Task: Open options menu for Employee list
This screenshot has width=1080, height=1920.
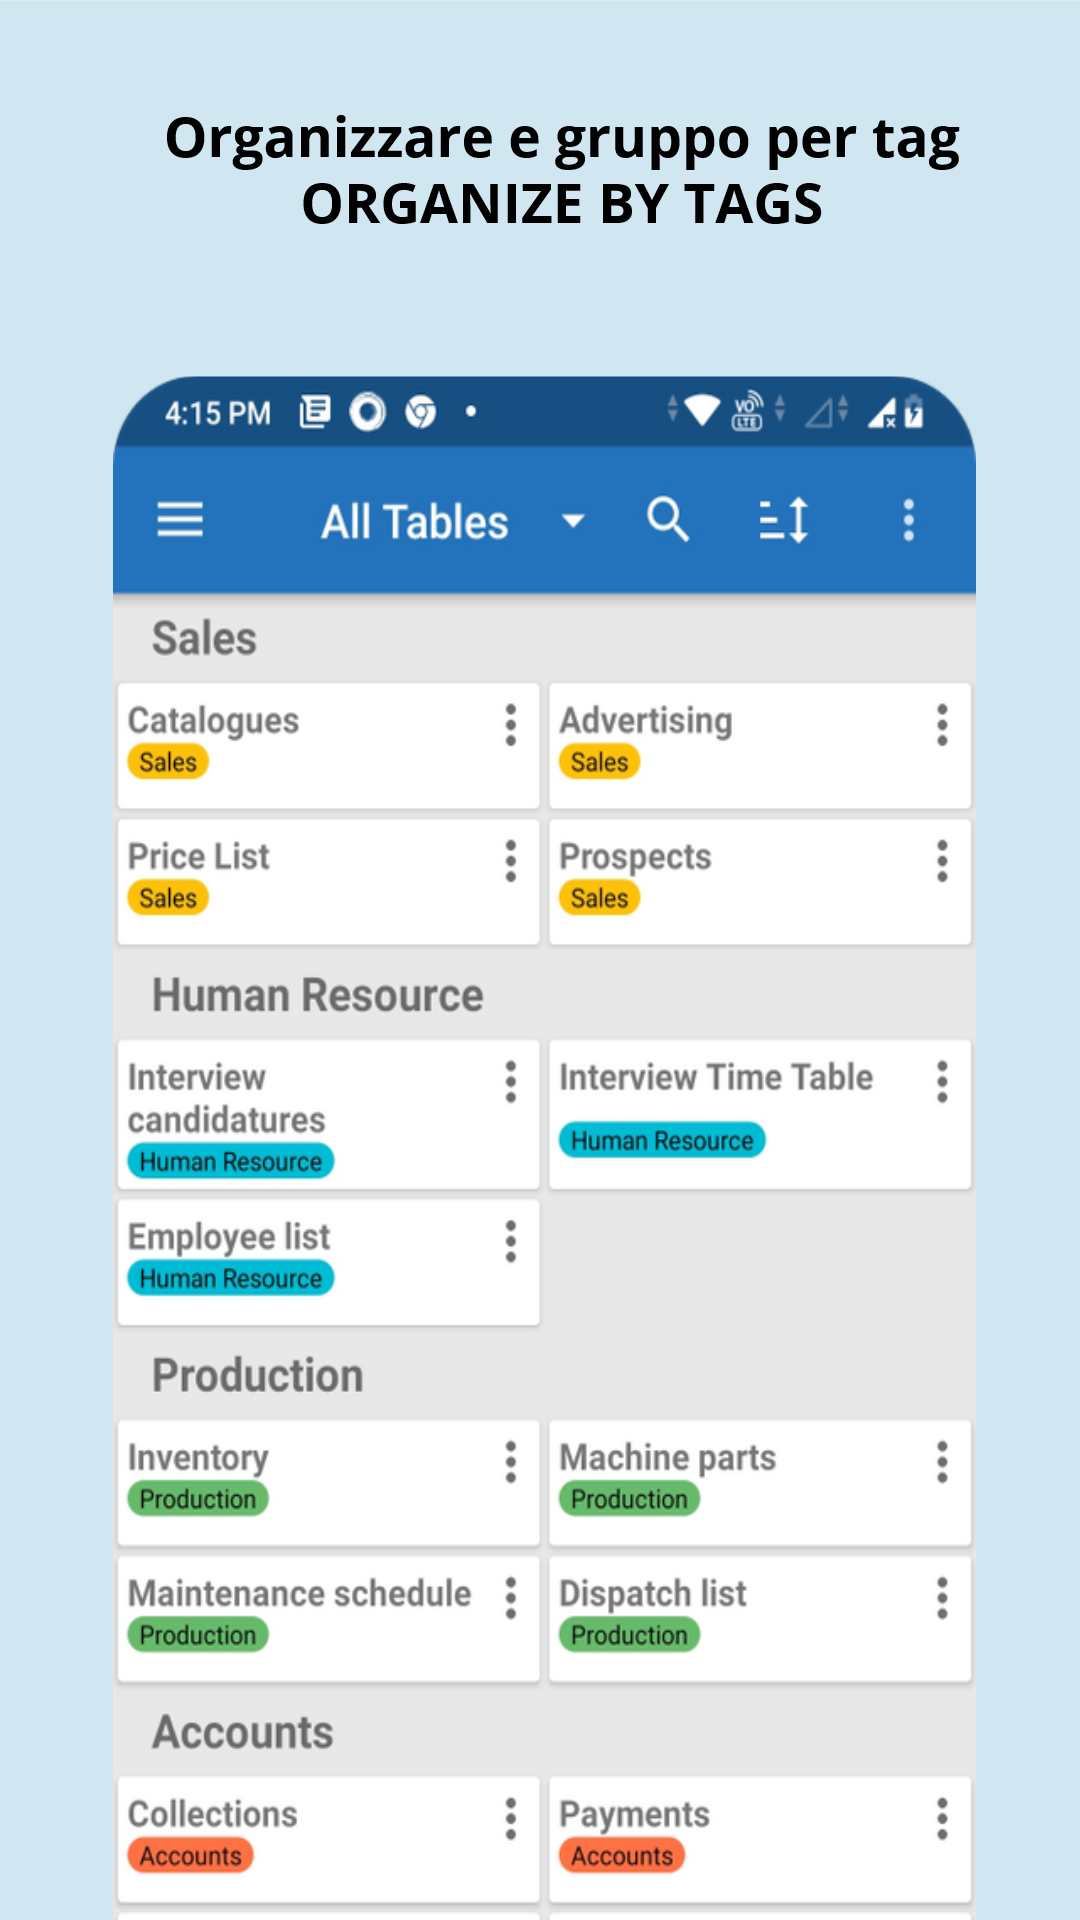Action: coord(511,1242)
